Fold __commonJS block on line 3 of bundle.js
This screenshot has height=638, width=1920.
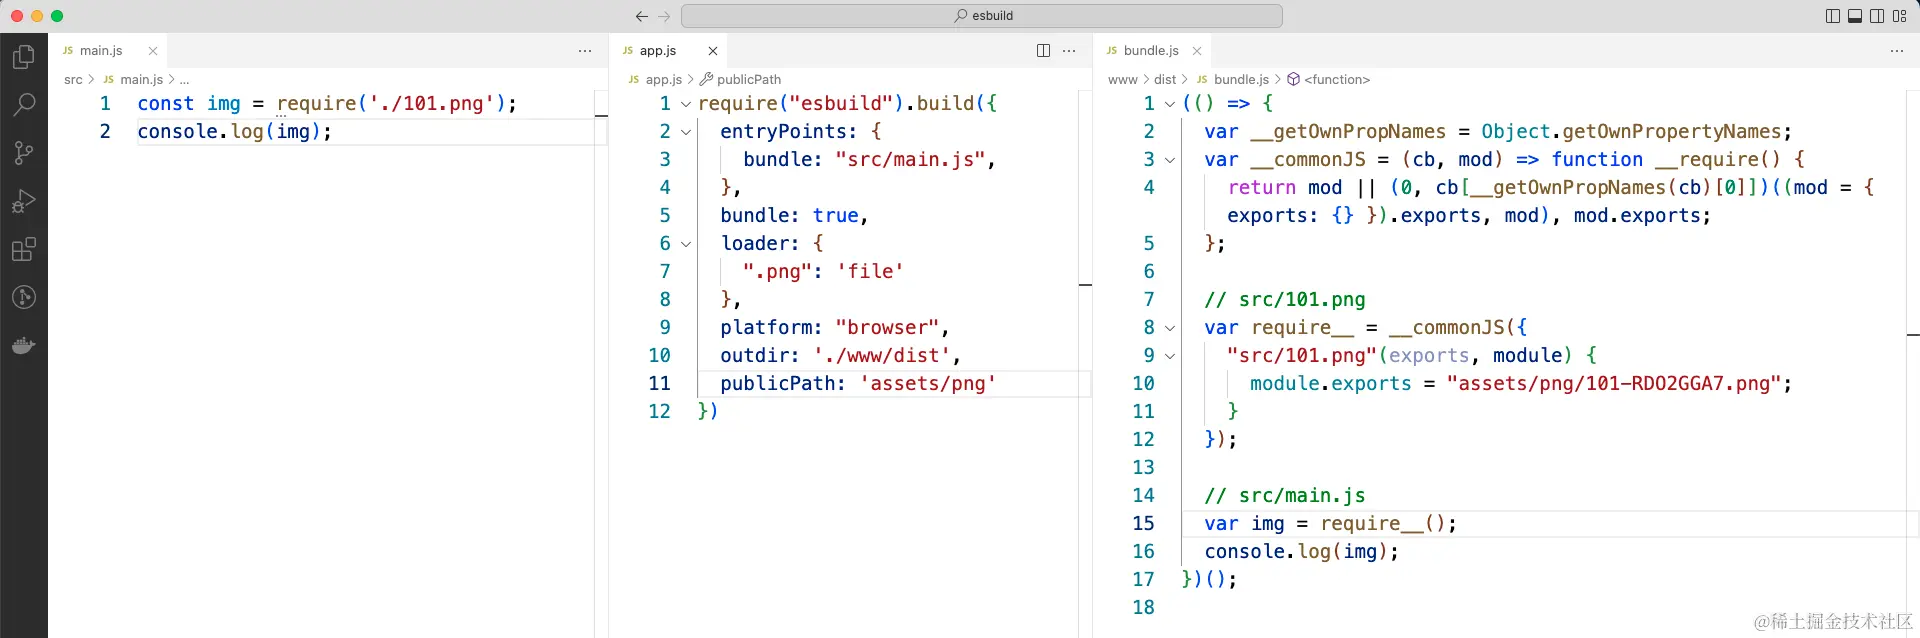click(x=1170, y=160)
